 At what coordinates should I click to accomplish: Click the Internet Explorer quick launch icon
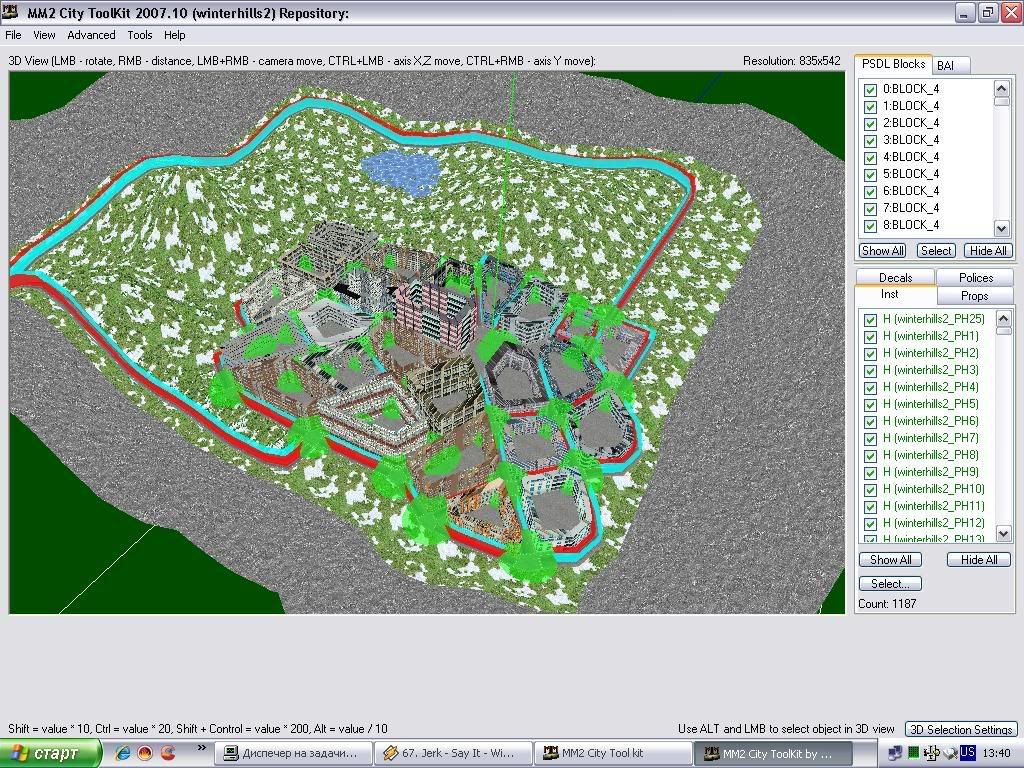tap(122, 753)
